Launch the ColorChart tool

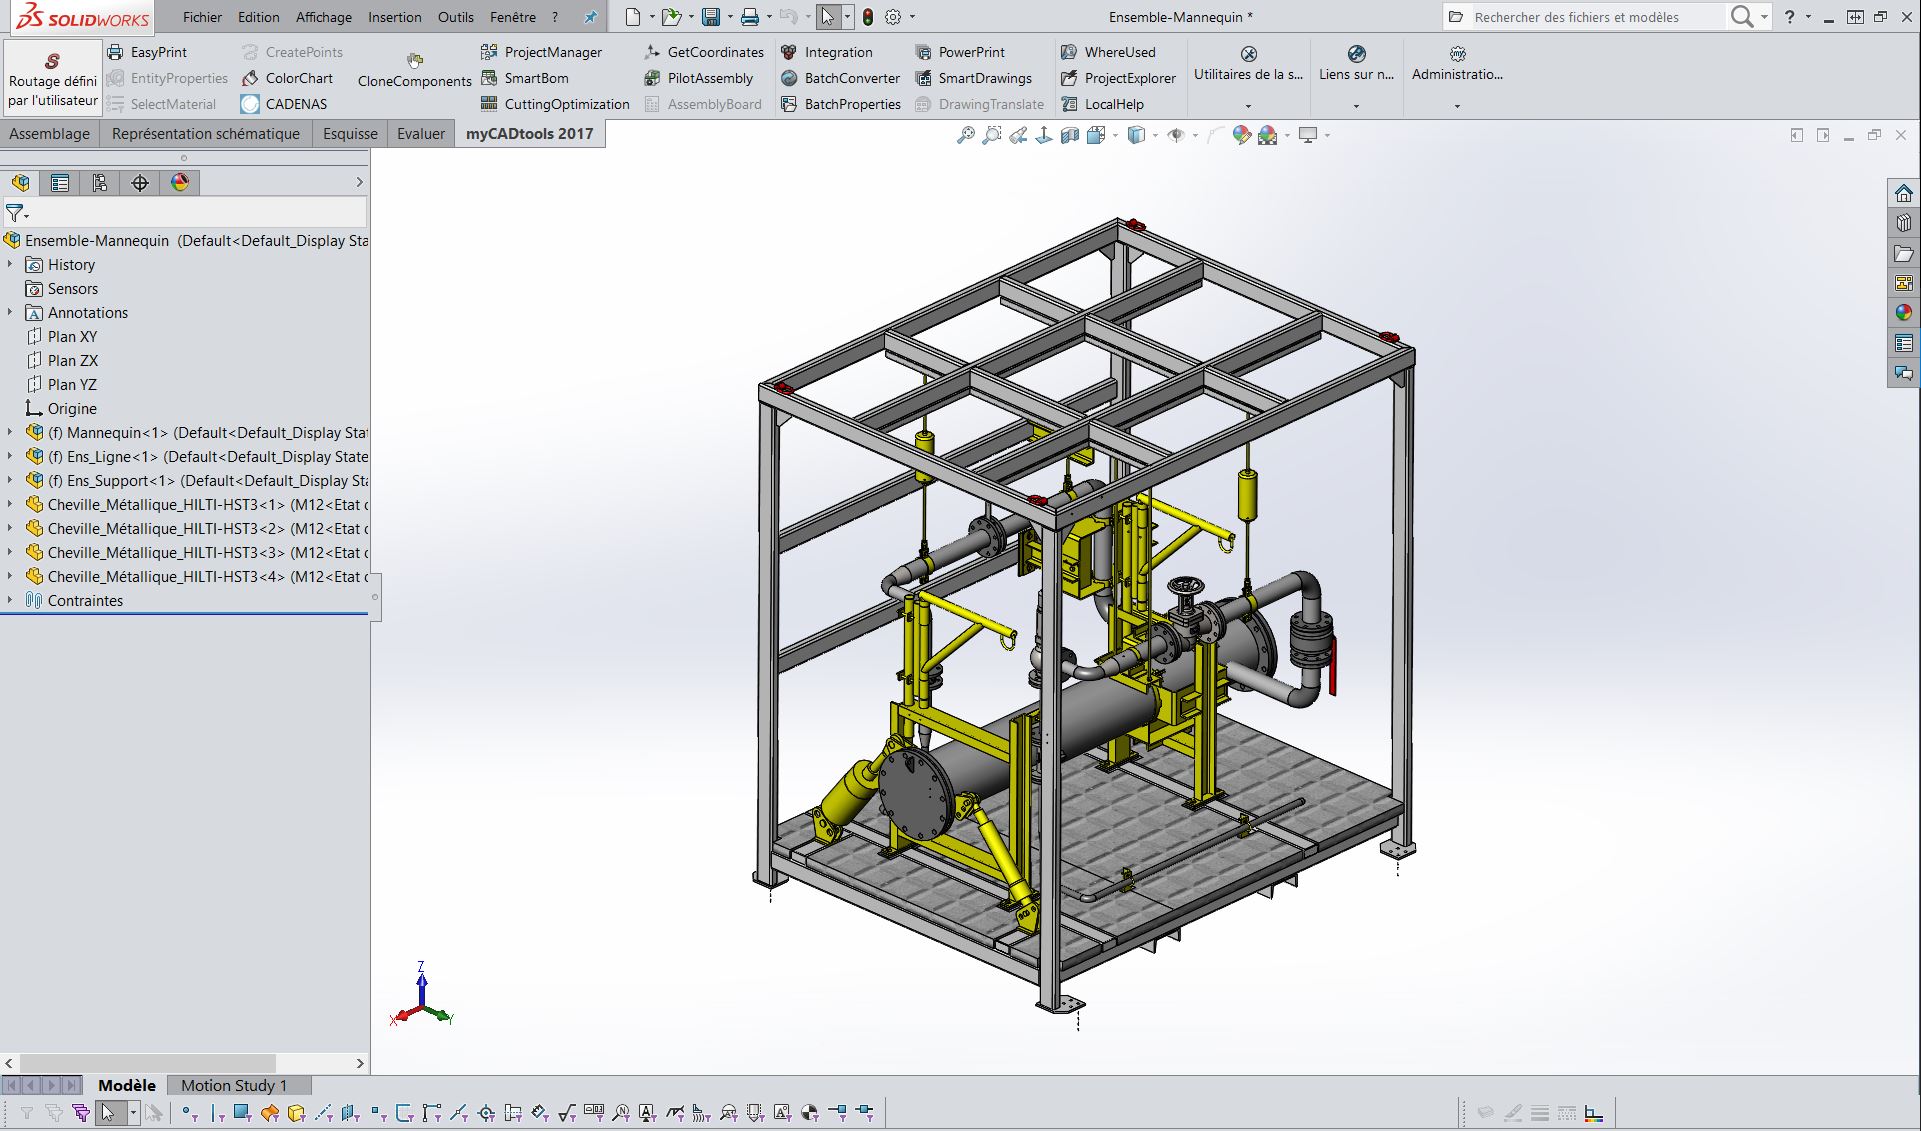point(287,78)
